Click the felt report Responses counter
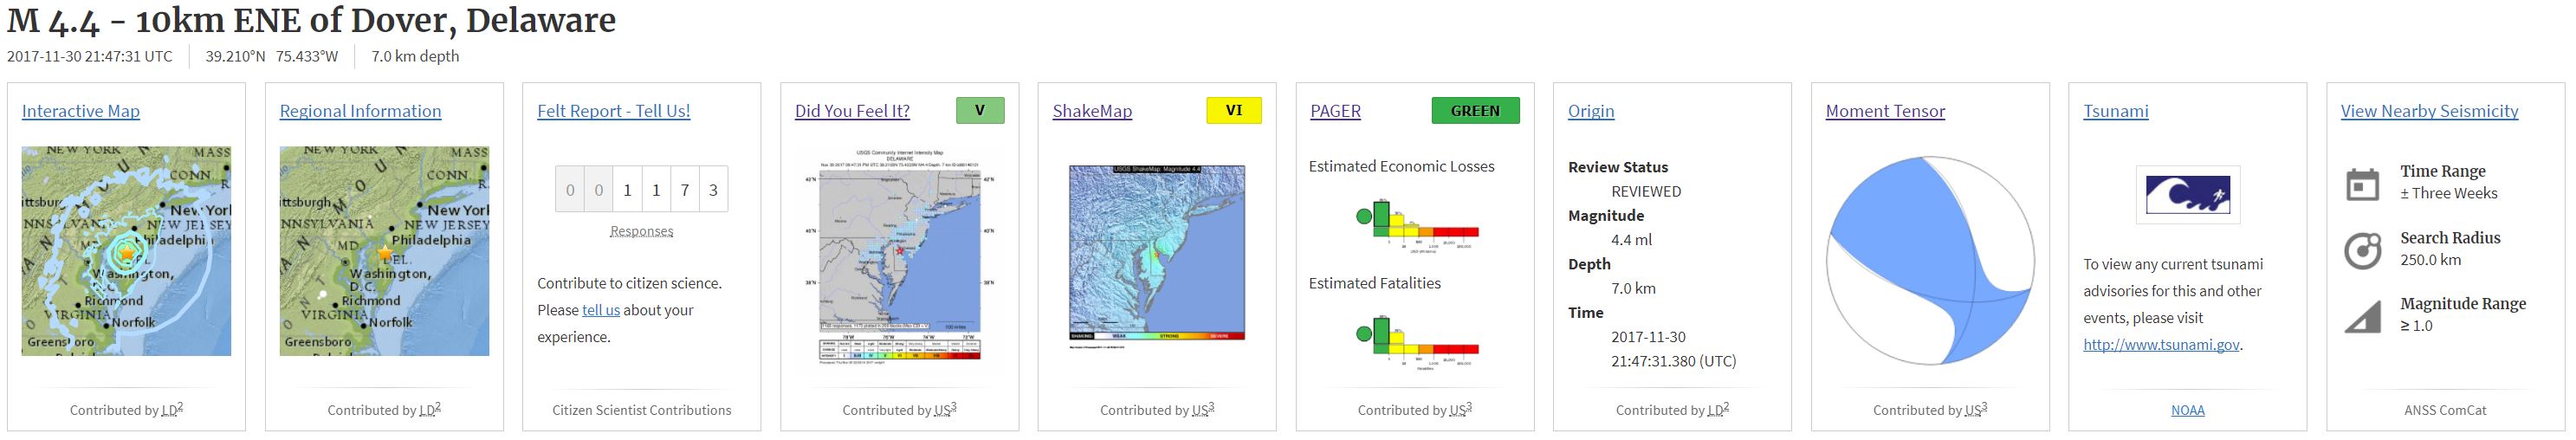The height and width of the screenshot is (440, 2576). click(x=641, y=189)
